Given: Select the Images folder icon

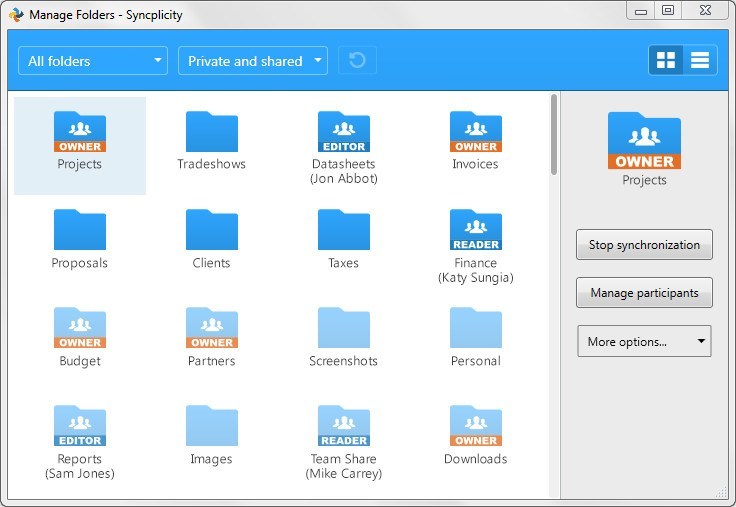Looking at the screenshot, I should 212,426.
